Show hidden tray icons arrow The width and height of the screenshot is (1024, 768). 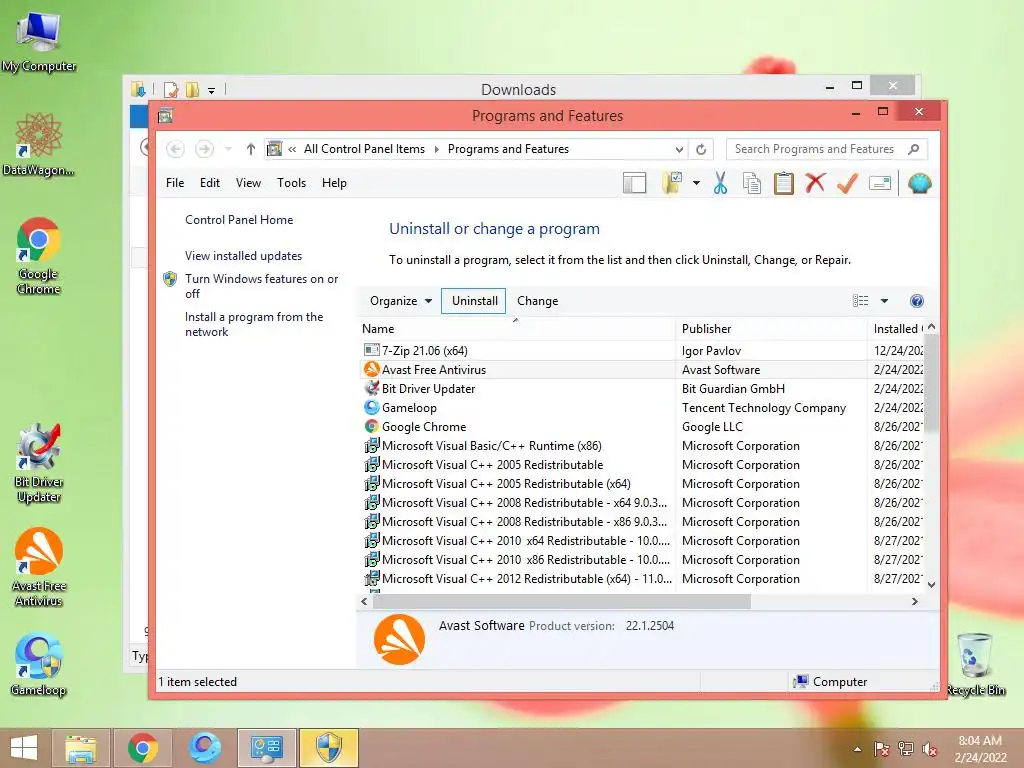(x=857, y=749)
